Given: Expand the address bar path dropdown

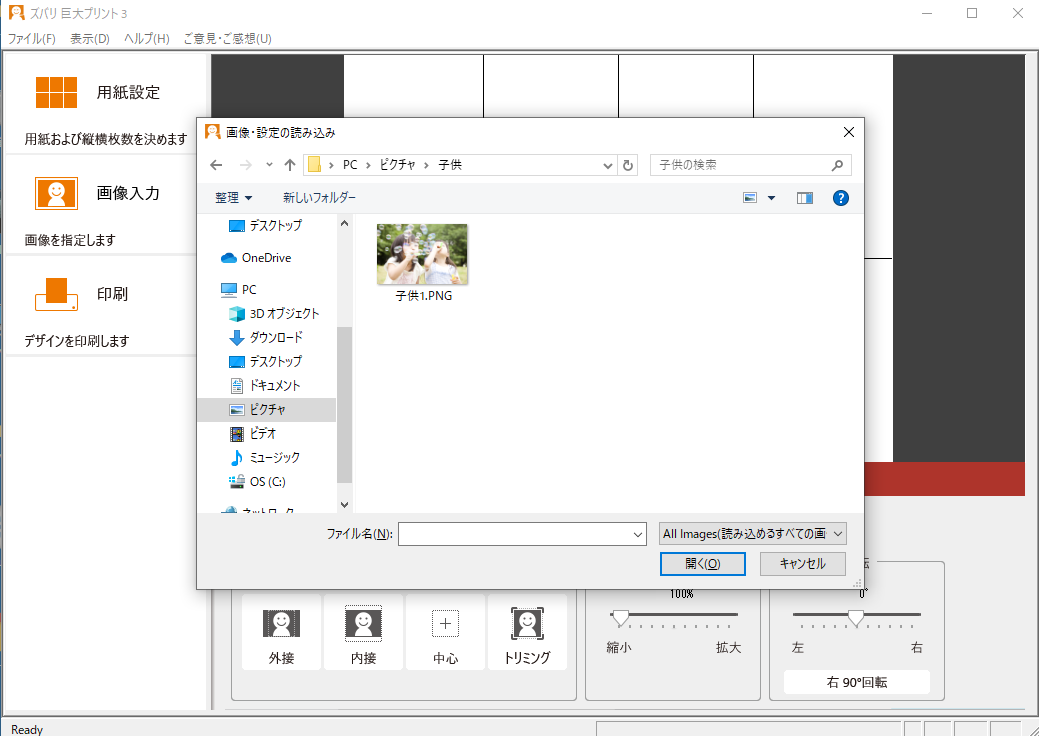Looking at the screenshot, I should pyautogui.click(x=607, y=164).
